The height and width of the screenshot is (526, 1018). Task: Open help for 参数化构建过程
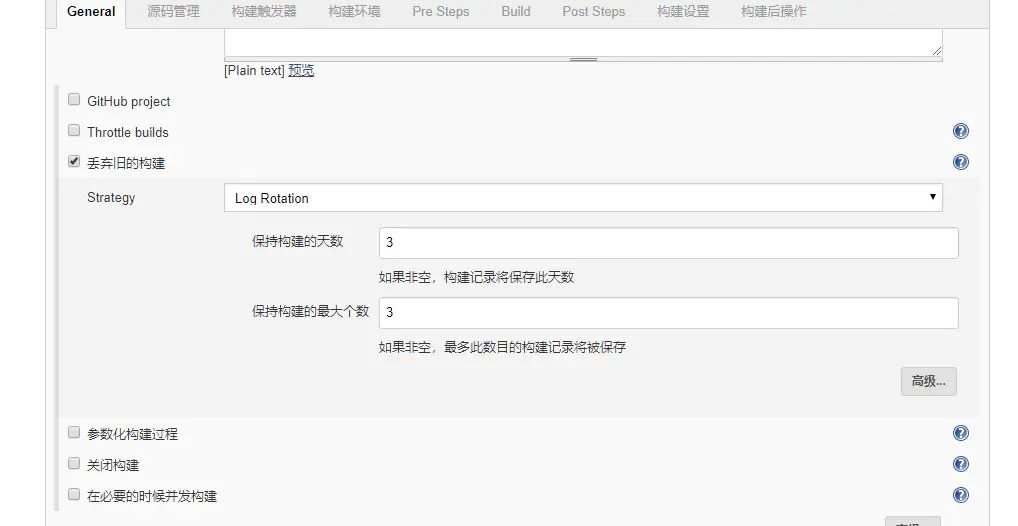(960, 433)
